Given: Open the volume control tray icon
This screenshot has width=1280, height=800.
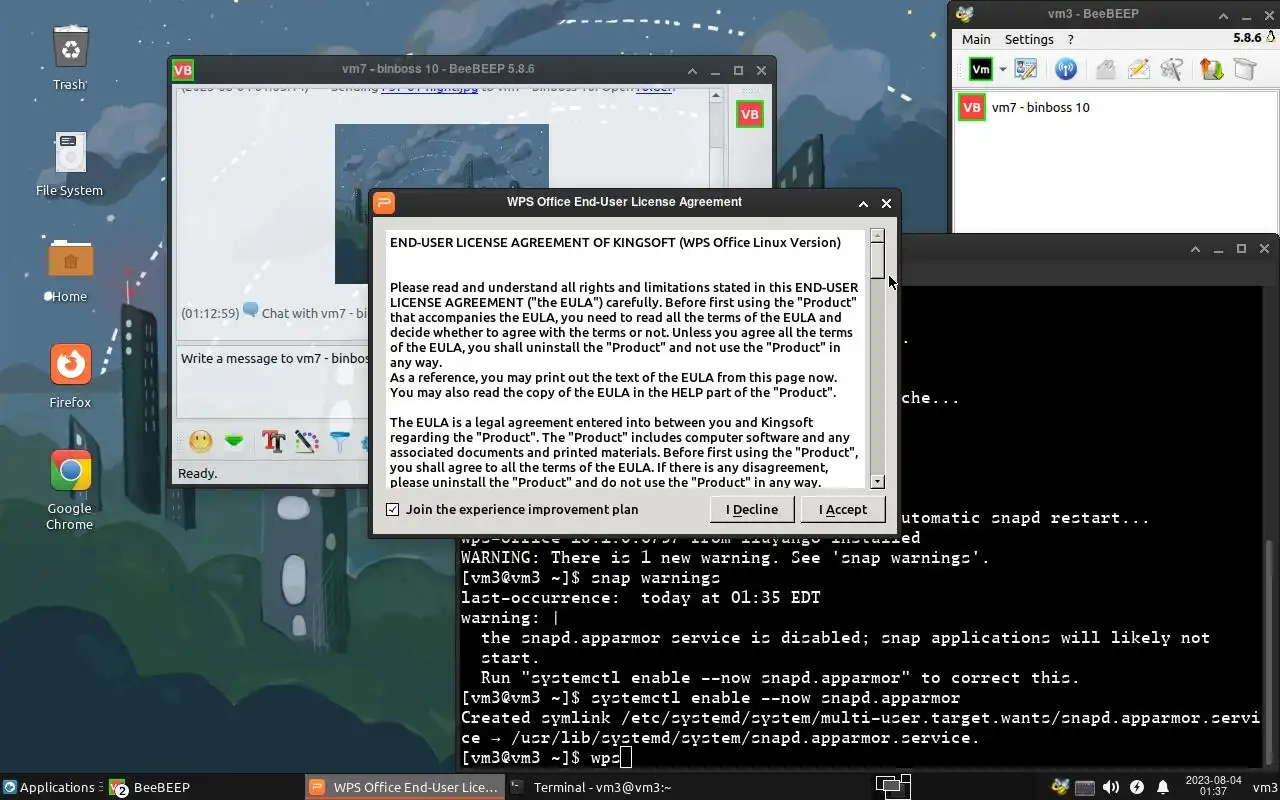Looking at the screenshot, I should [x=1111, y=787].
